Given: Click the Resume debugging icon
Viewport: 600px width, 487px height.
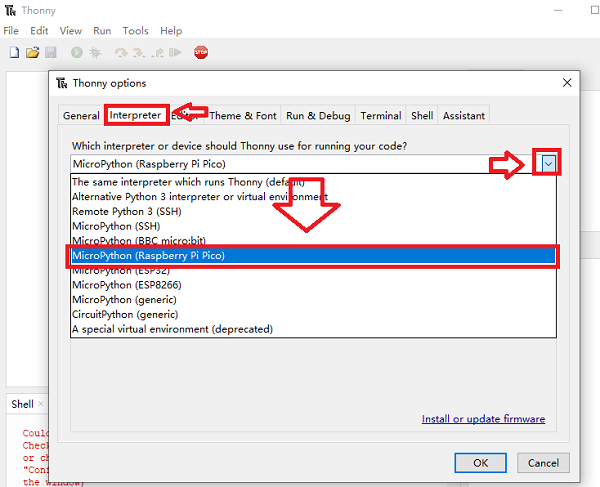Looking at the screenshot, I should pyautogui.click(x=175, y=52).
